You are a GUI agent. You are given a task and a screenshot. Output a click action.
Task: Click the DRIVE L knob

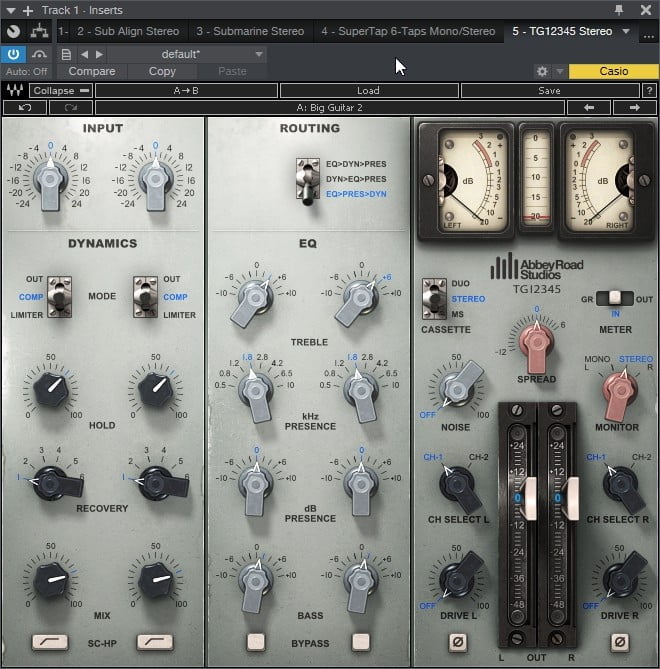coord(457,578)
